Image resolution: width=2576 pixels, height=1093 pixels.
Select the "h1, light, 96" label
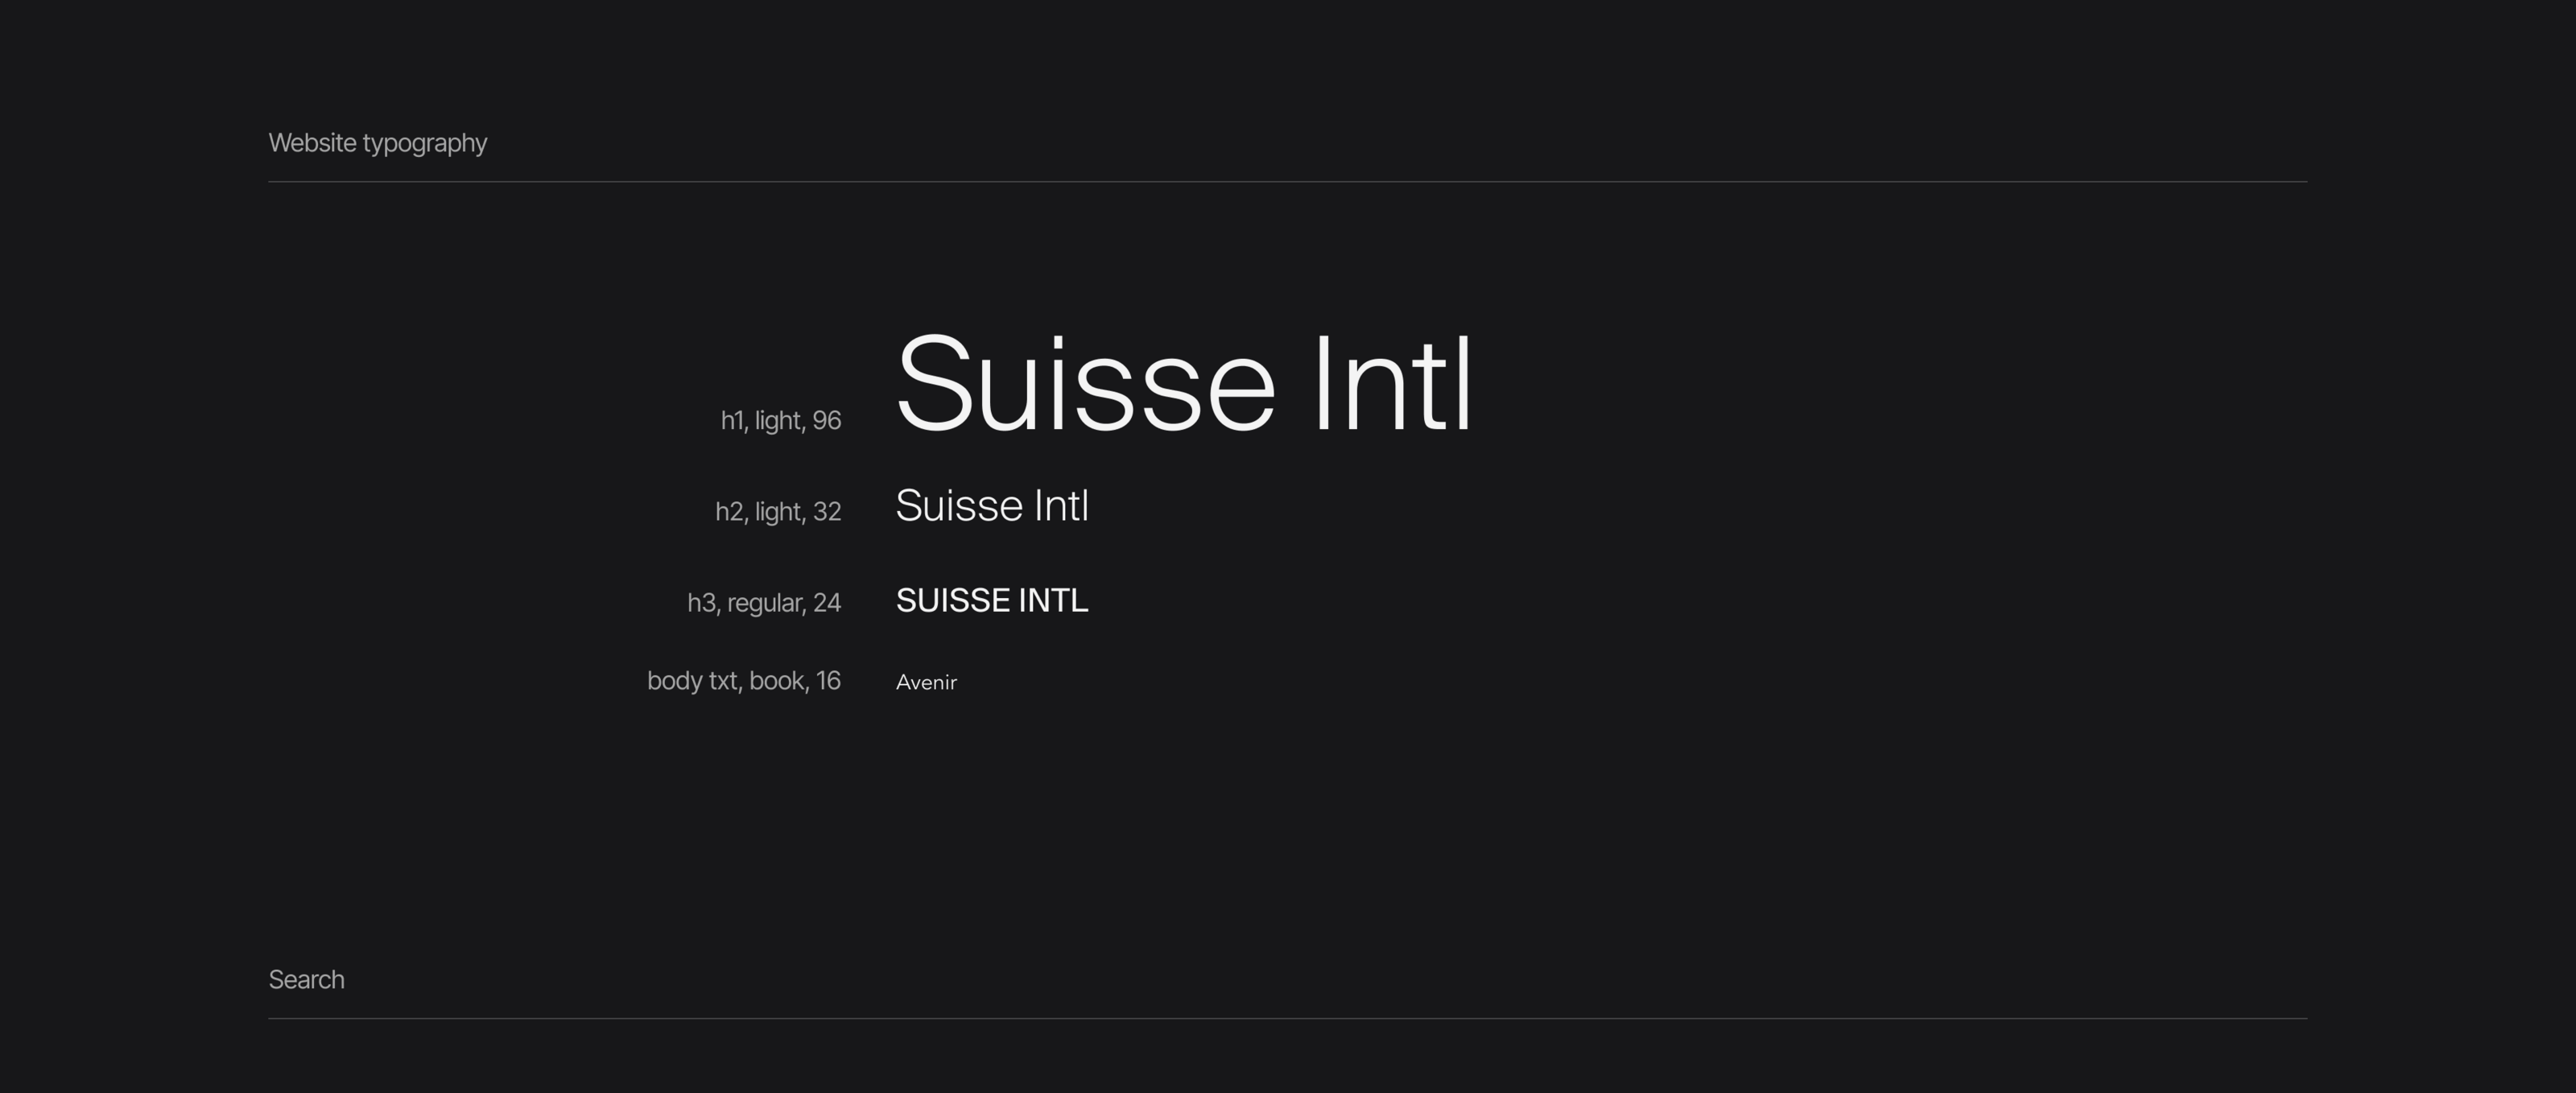780,421
